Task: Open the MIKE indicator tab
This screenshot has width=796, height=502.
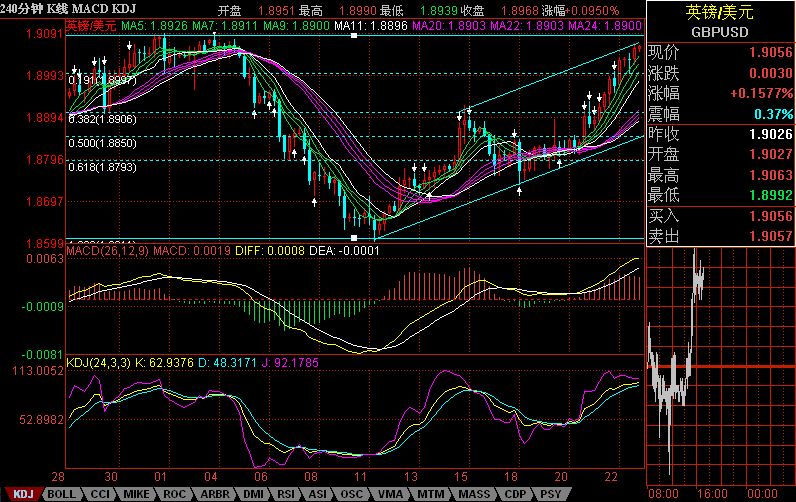Action: (136, 494)
